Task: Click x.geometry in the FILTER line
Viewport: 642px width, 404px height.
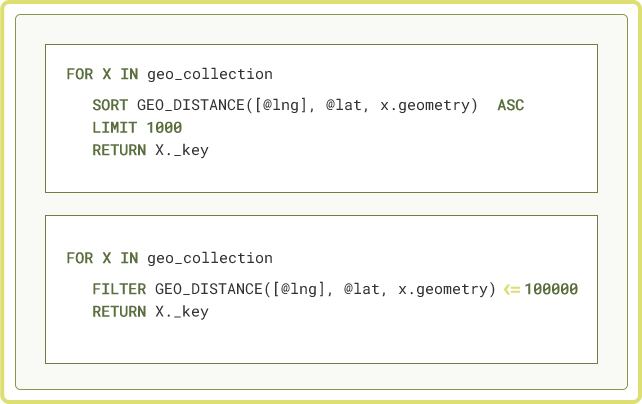Action: [443, 290]
